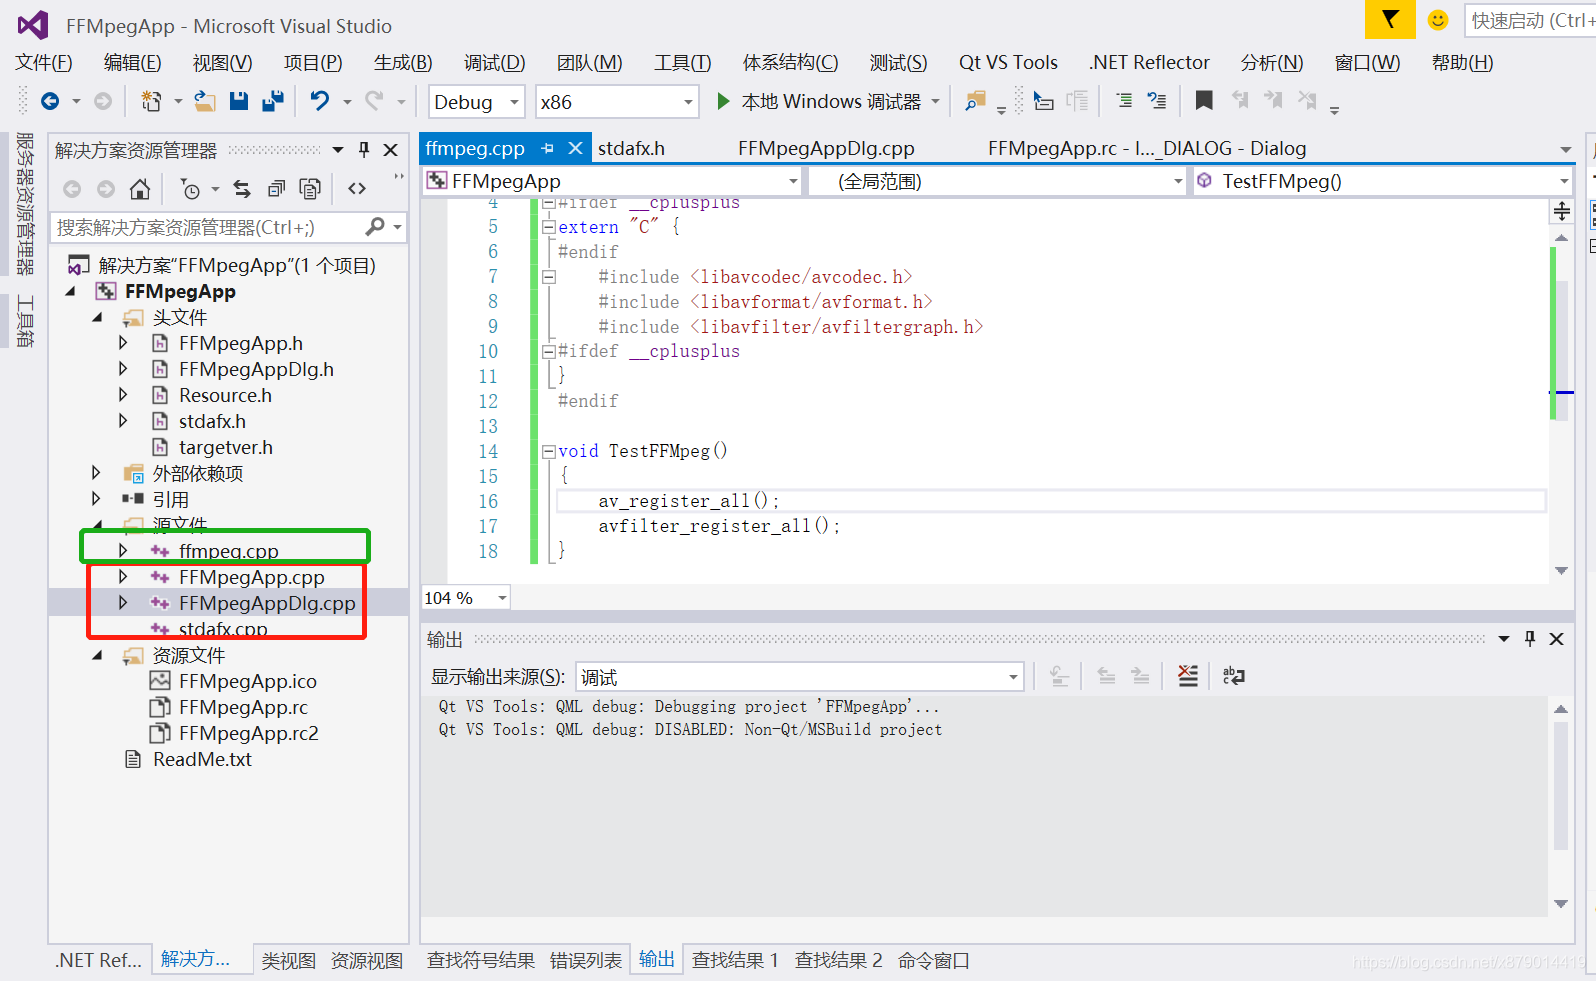Save current file with floppy icon
The image size is (1596, 981).
coord(238,101)
